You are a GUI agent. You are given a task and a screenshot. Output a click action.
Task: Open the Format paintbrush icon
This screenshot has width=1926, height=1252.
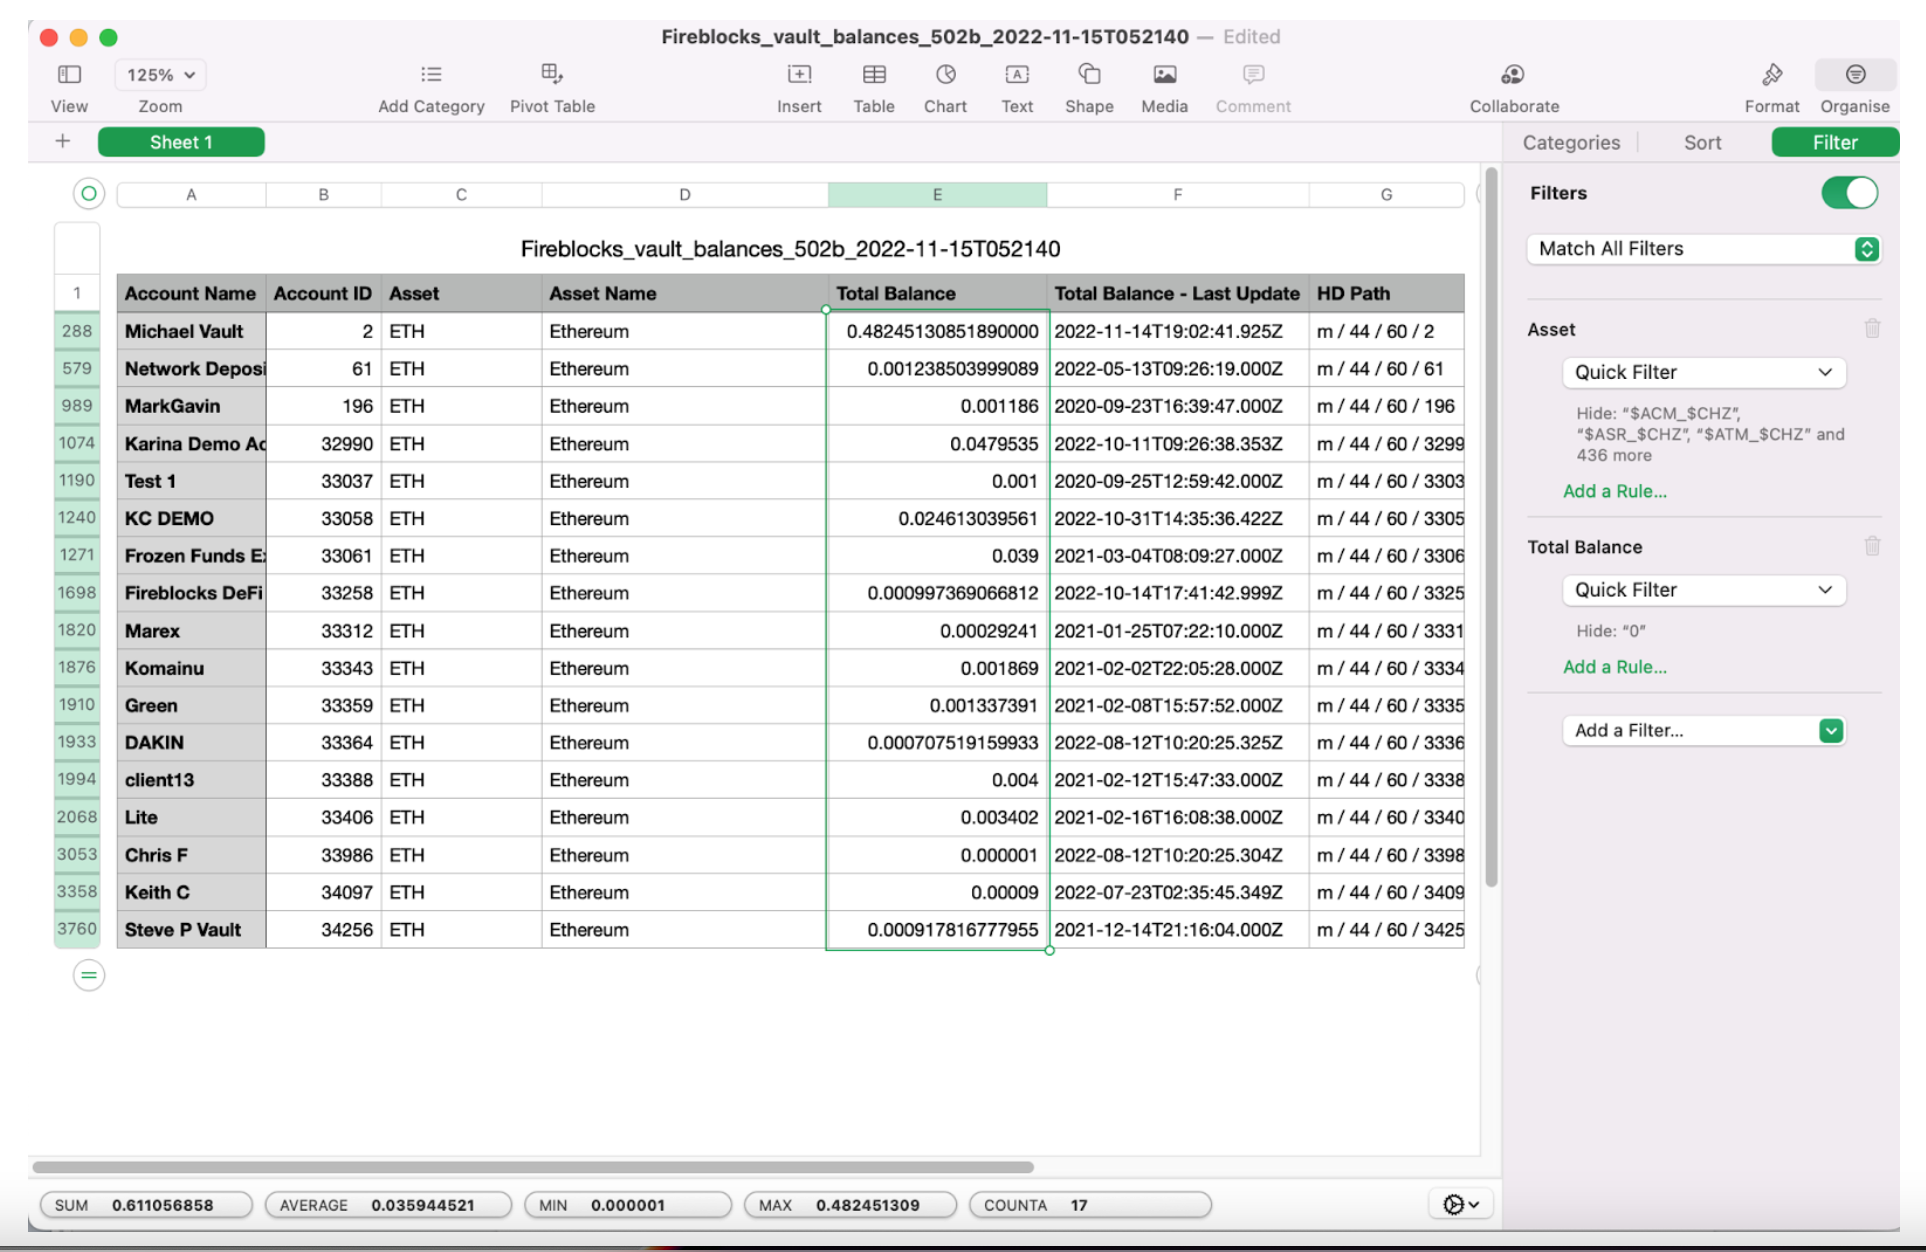point(1772,75)
